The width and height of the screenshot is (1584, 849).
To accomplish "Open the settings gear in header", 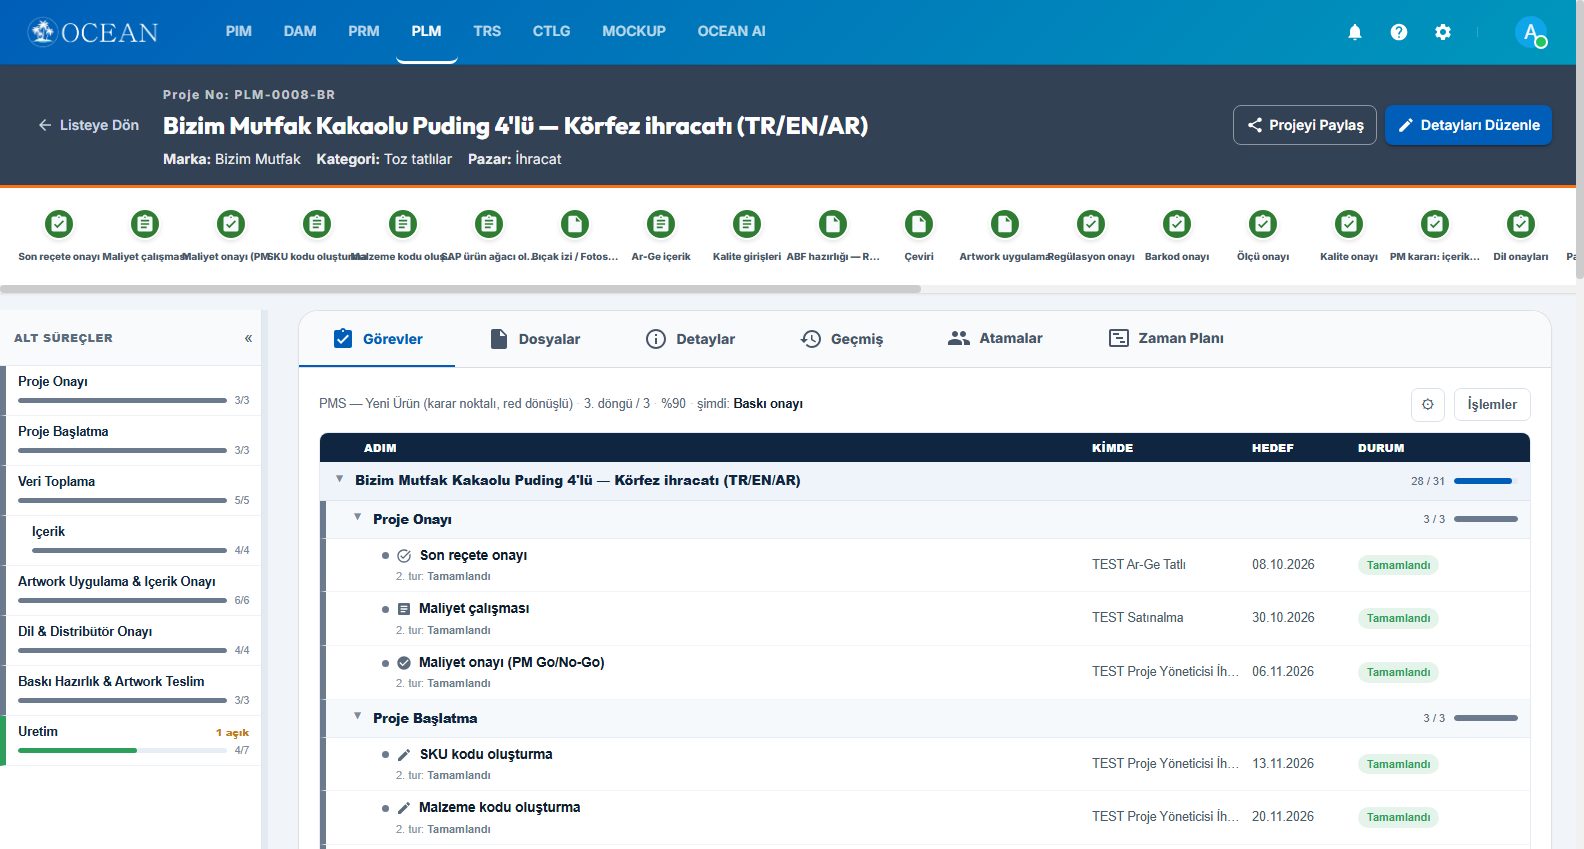I will (1443, 32).
